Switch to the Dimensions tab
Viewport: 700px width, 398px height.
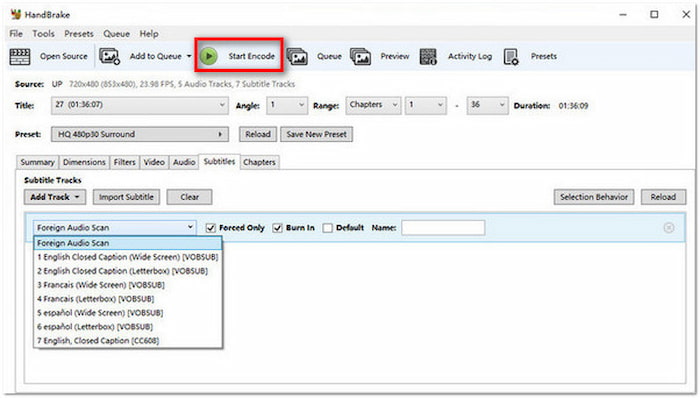pos(84,162)
